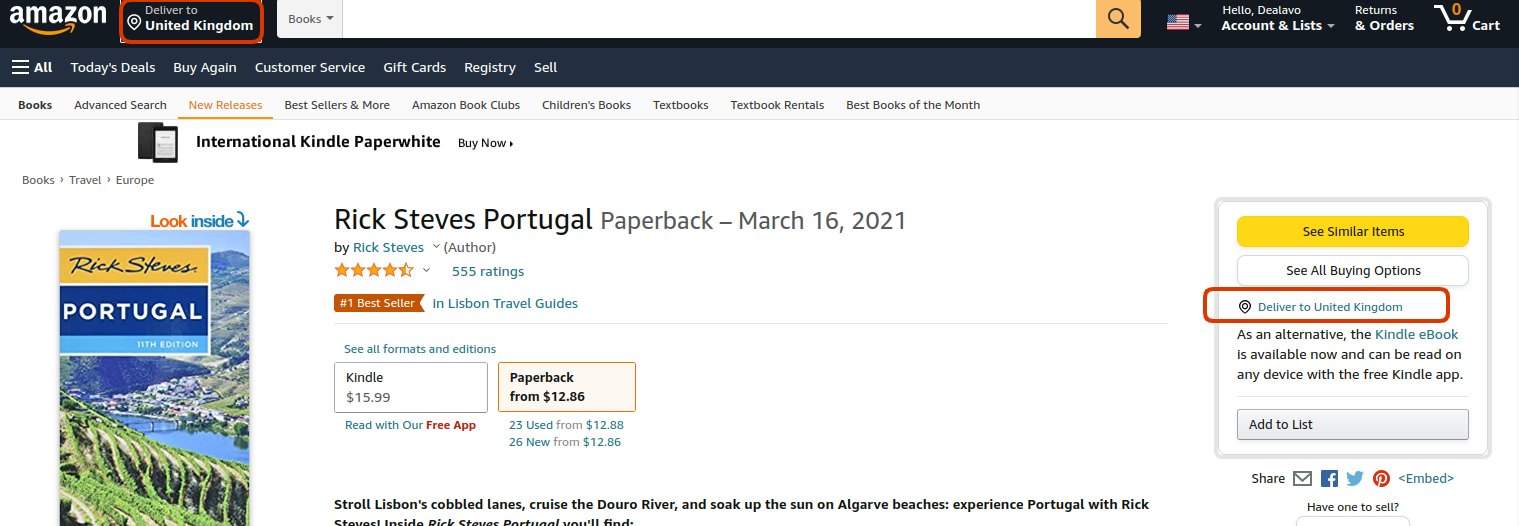Open the New Releases tab
The image size is (1519, 526).
tap(225, 105)
